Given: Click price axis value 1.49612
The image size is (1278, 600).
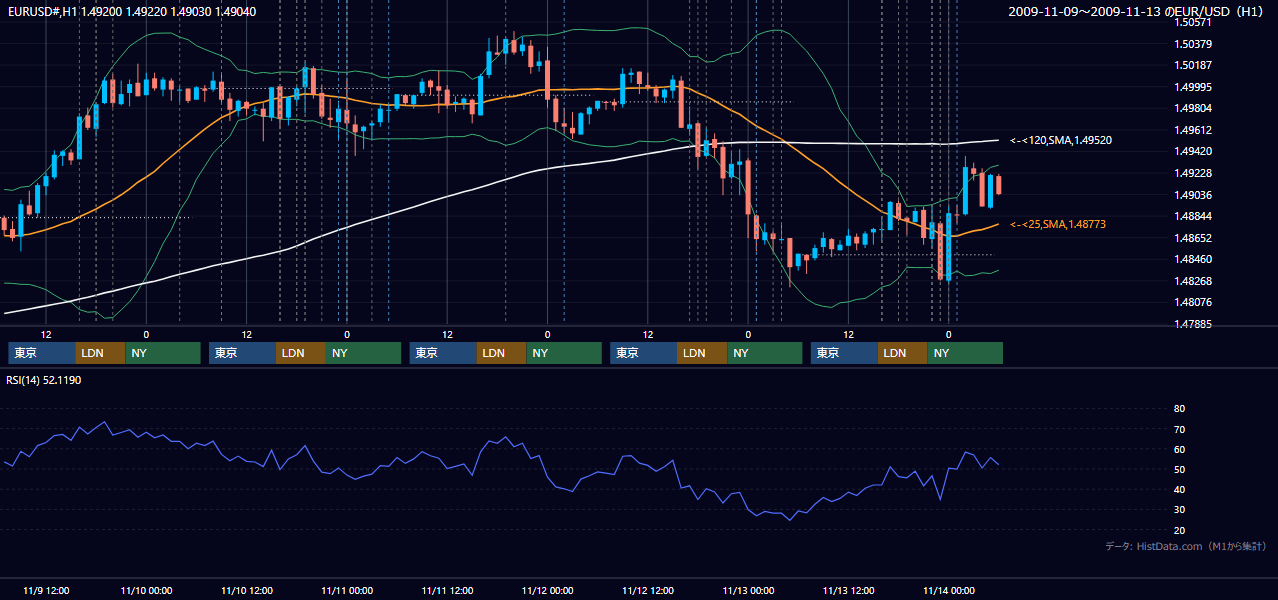Looking at the screenshot, I should (x=1193, y=130).
